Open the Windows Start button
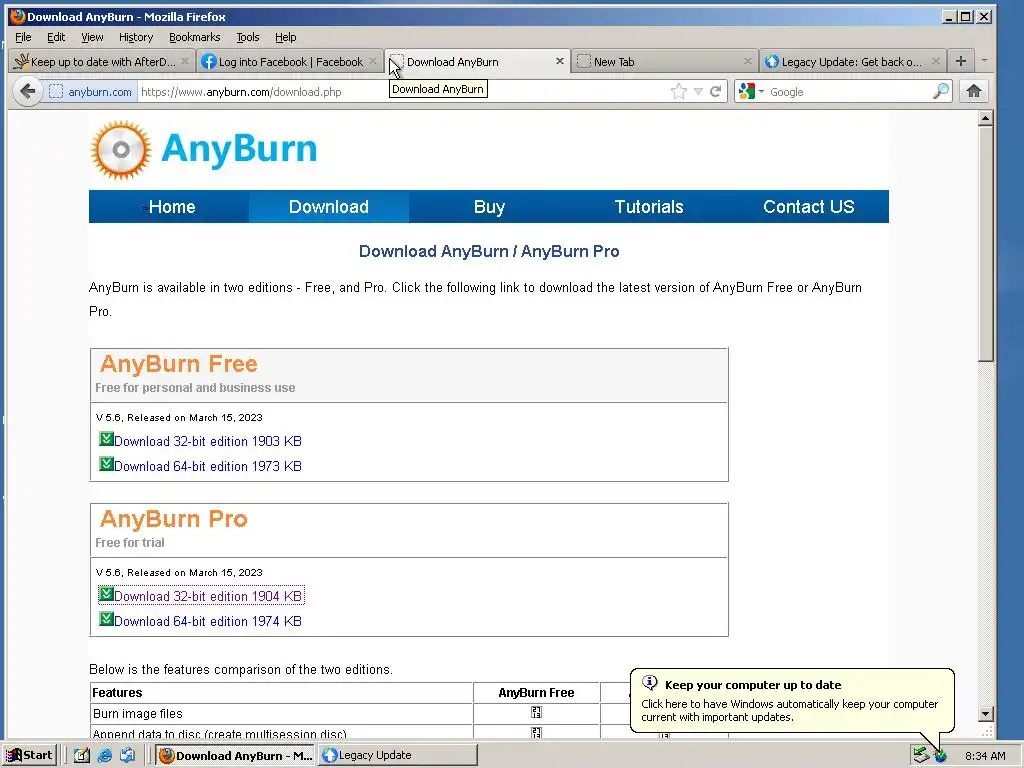This screenshot has width=1024, height=768. point(29,755)
